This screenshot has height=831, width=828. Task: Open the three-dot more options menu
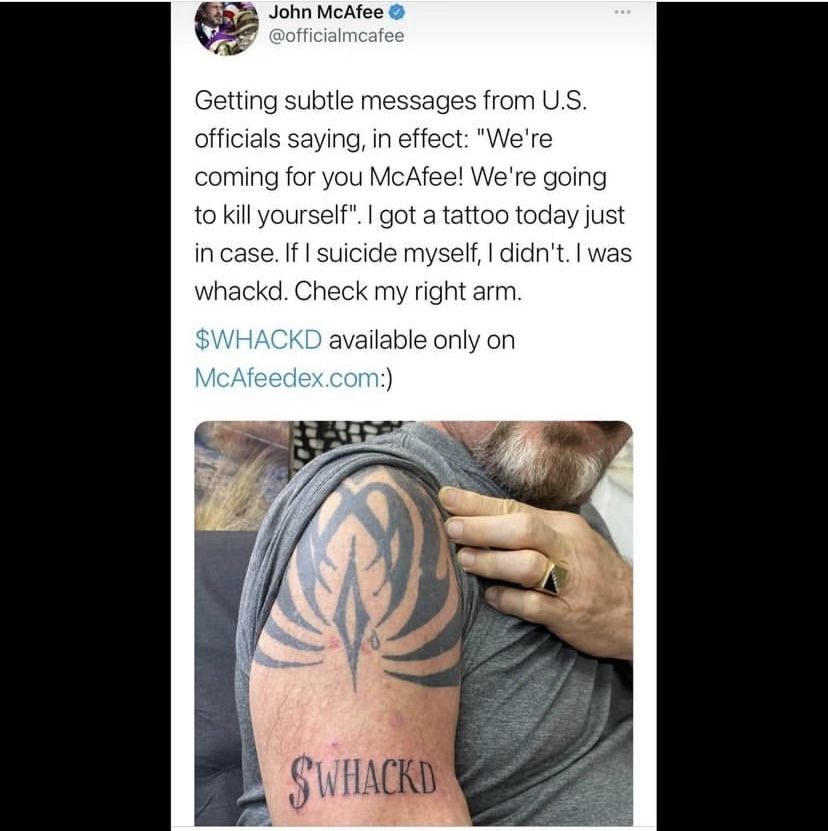click(x=622, y=12)
